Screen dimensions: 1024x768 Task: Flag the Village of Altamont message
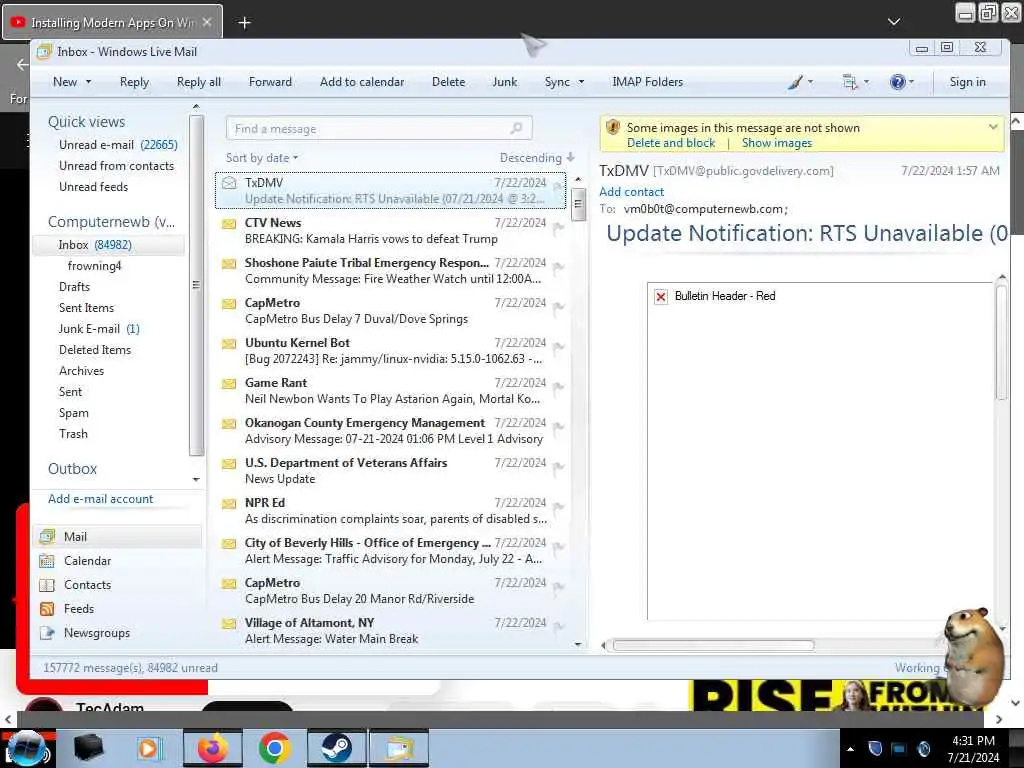tap(558, 628)
